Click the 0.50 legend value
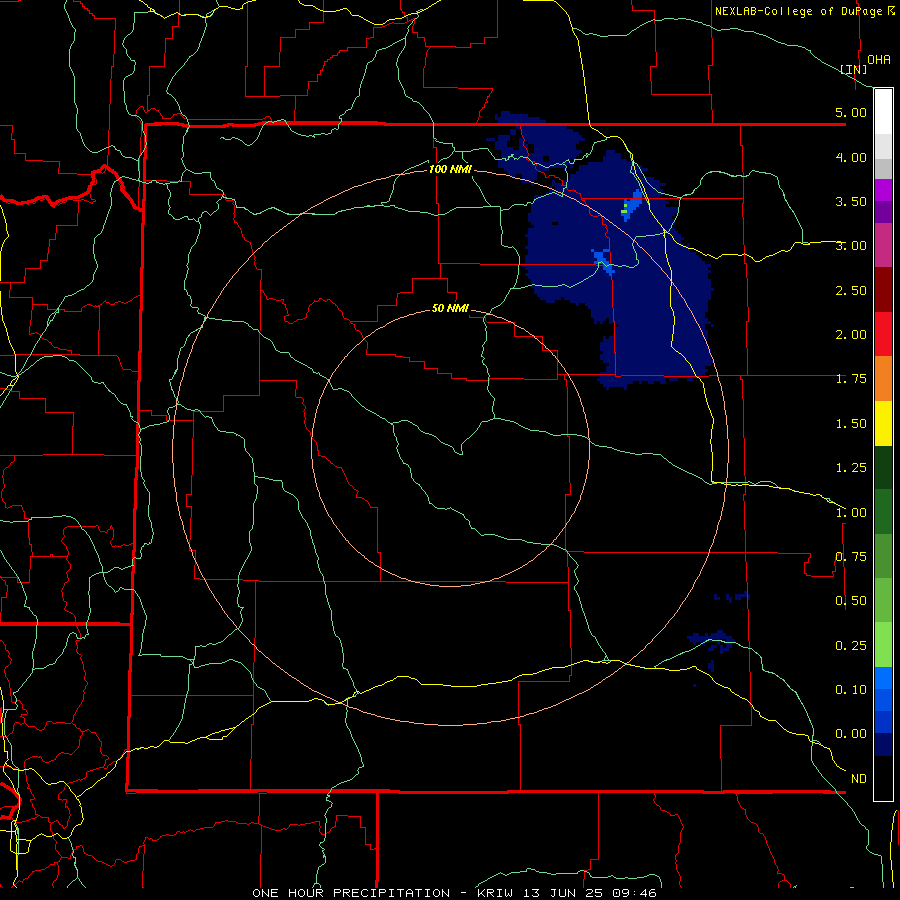 point(851,600)
